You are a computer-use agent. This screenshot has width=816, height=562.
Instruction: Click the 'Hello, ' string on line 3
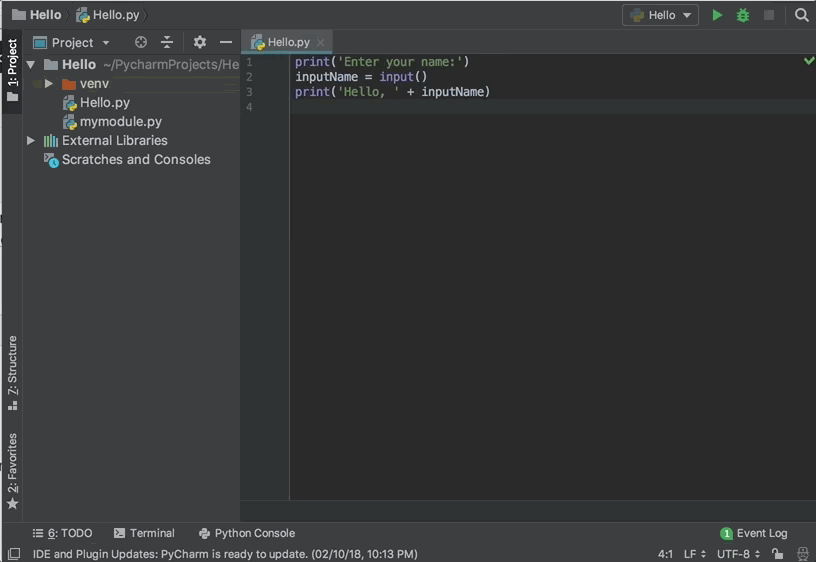tap(368, 92)
